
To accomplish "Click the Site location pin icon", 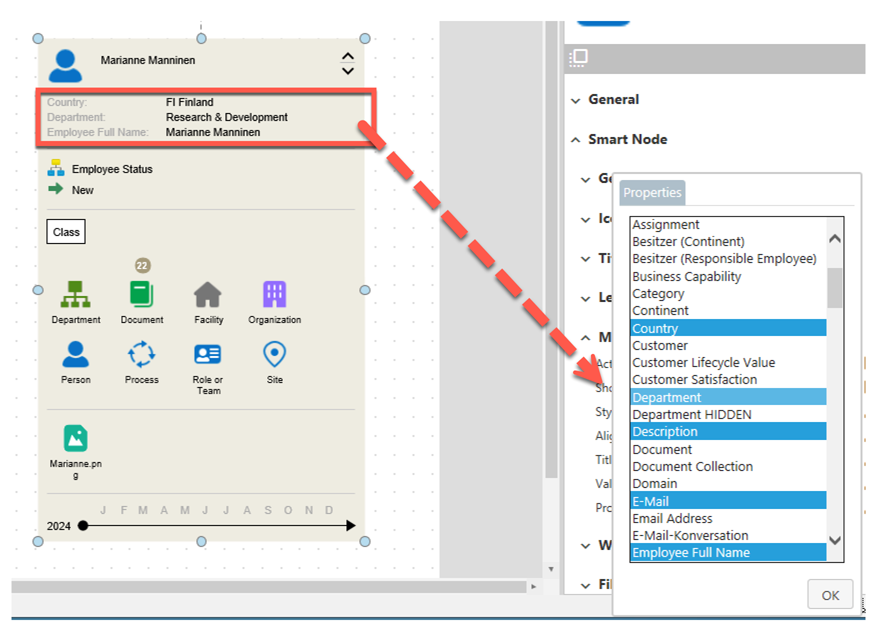I will 274,355.
